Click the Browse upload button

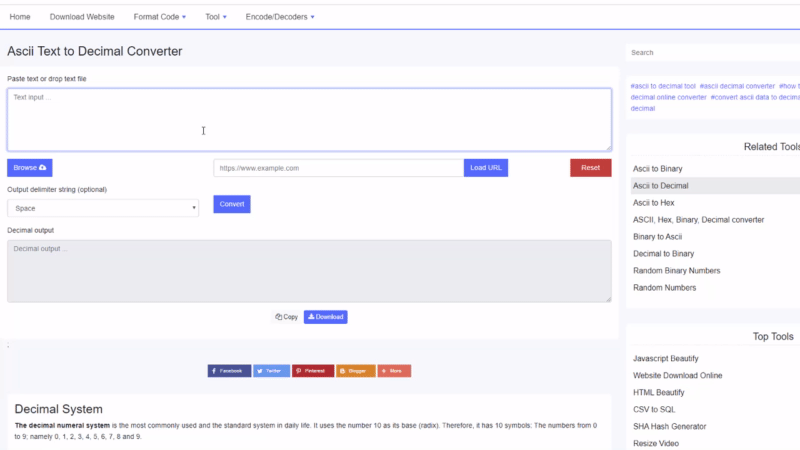point(30,168)
